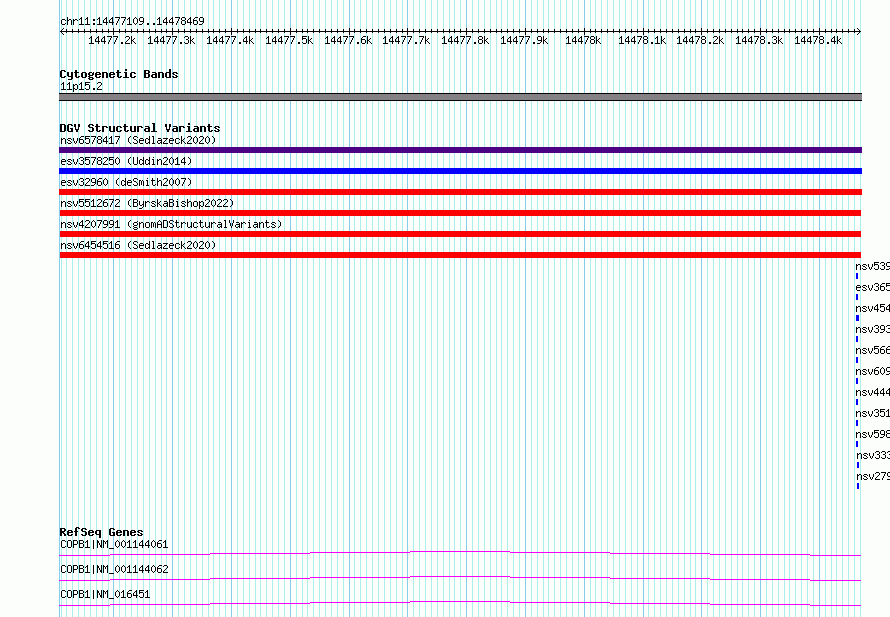This screenshot has height=617, width=890.
Task: Click the blue esv3578250 variant bar
Action: click(460, 171)
